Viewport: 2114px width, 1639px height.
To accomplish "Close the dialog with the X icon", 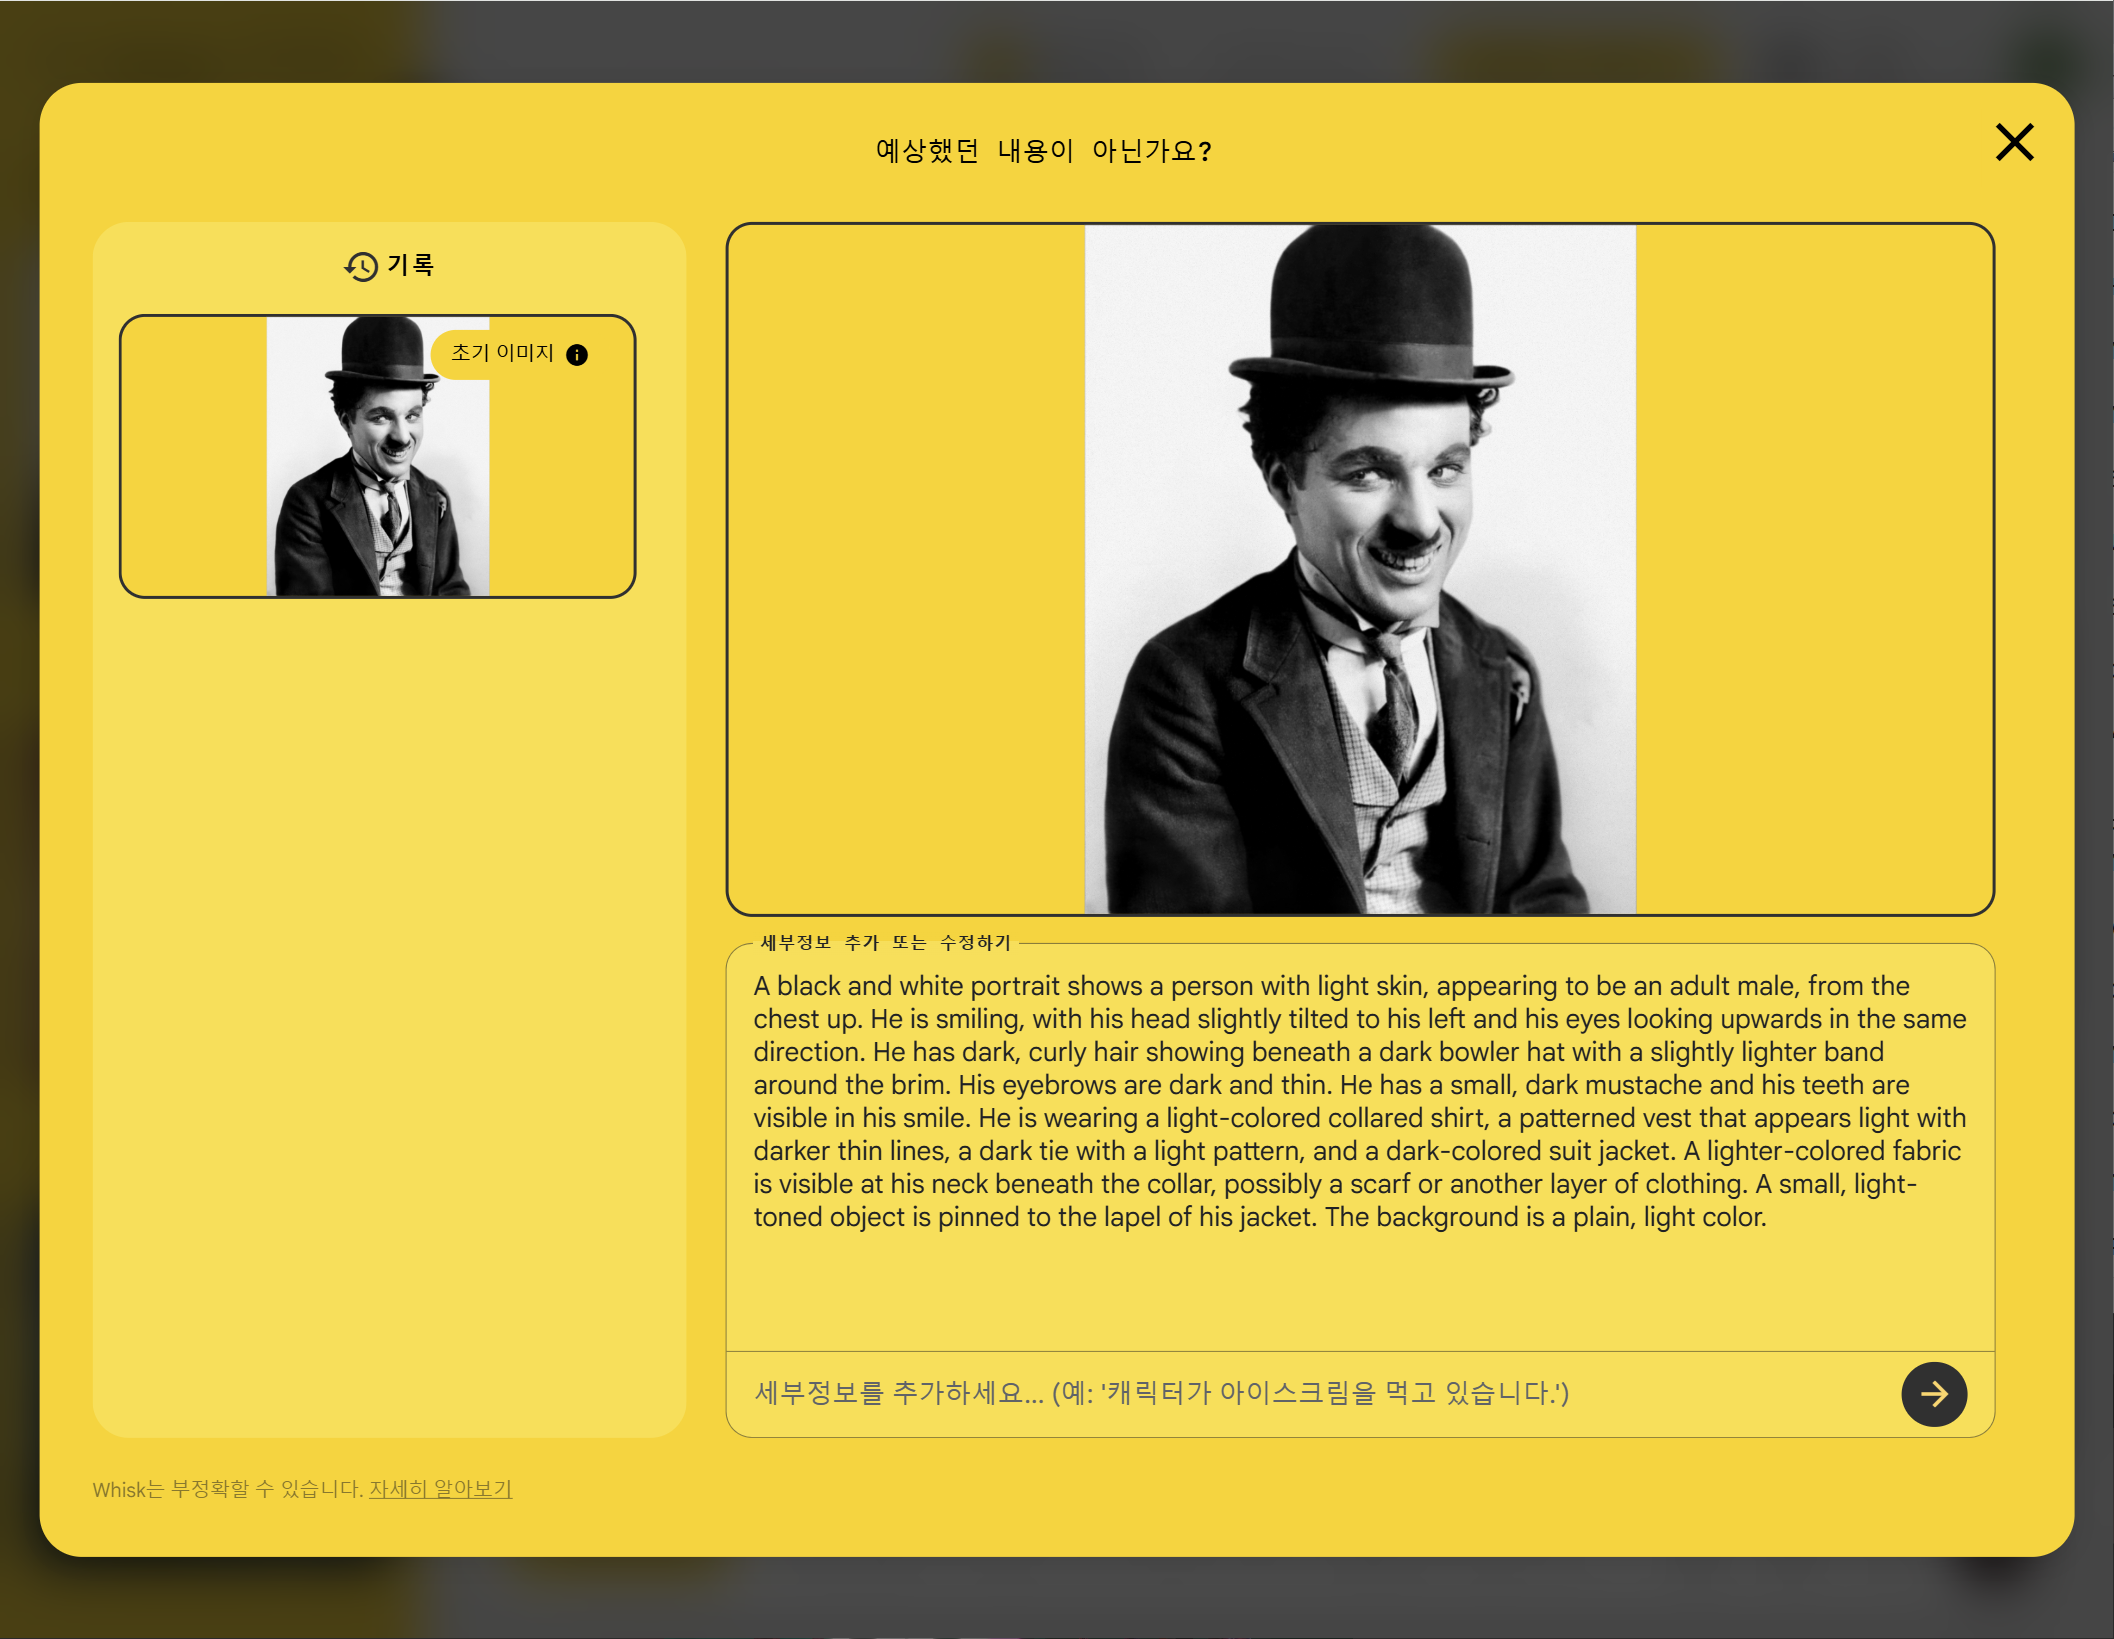I will tap(2014, 143).
